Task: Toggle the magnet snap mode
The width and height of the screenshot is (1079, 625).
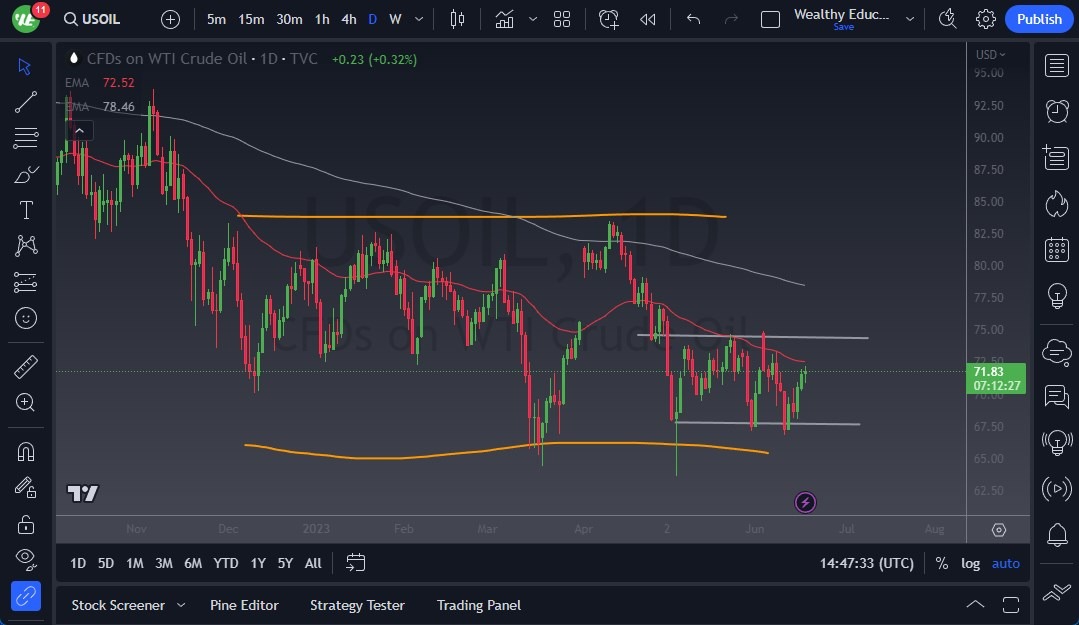Action: [26, 451]
